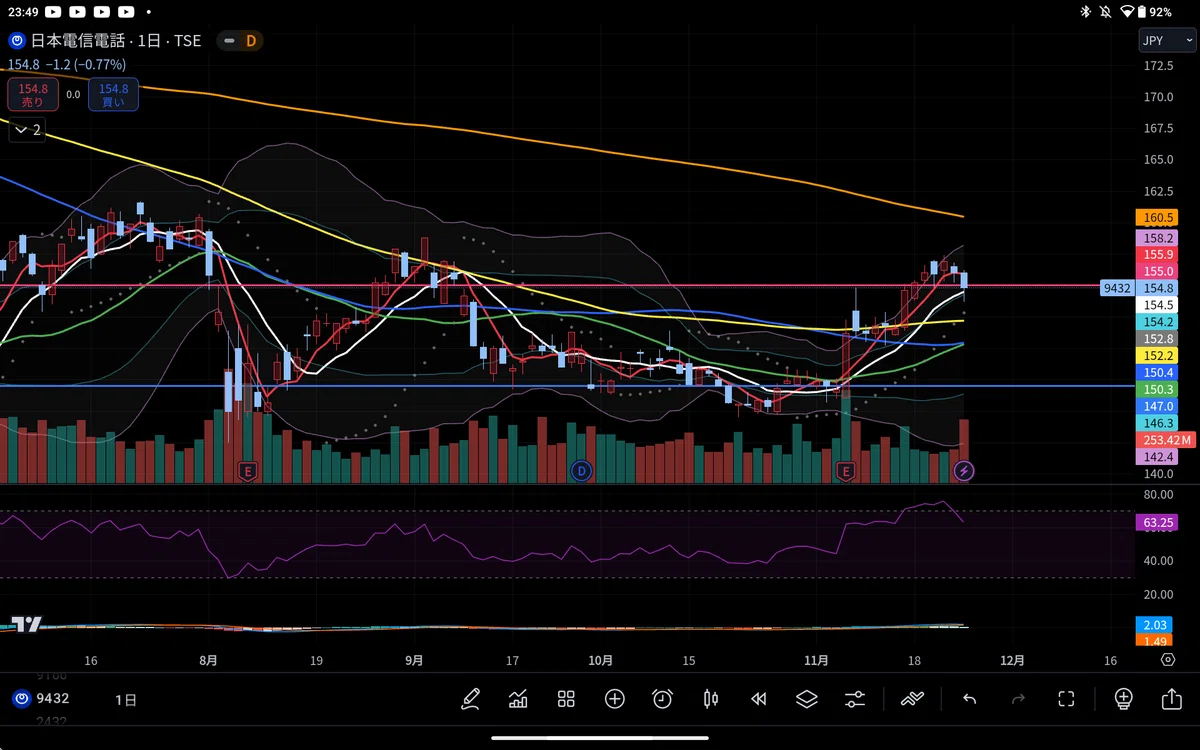This screenshot has width=1200, height=750.
Task: Tap the dividend D marker on chart
Action: click(x=582, y=469)
